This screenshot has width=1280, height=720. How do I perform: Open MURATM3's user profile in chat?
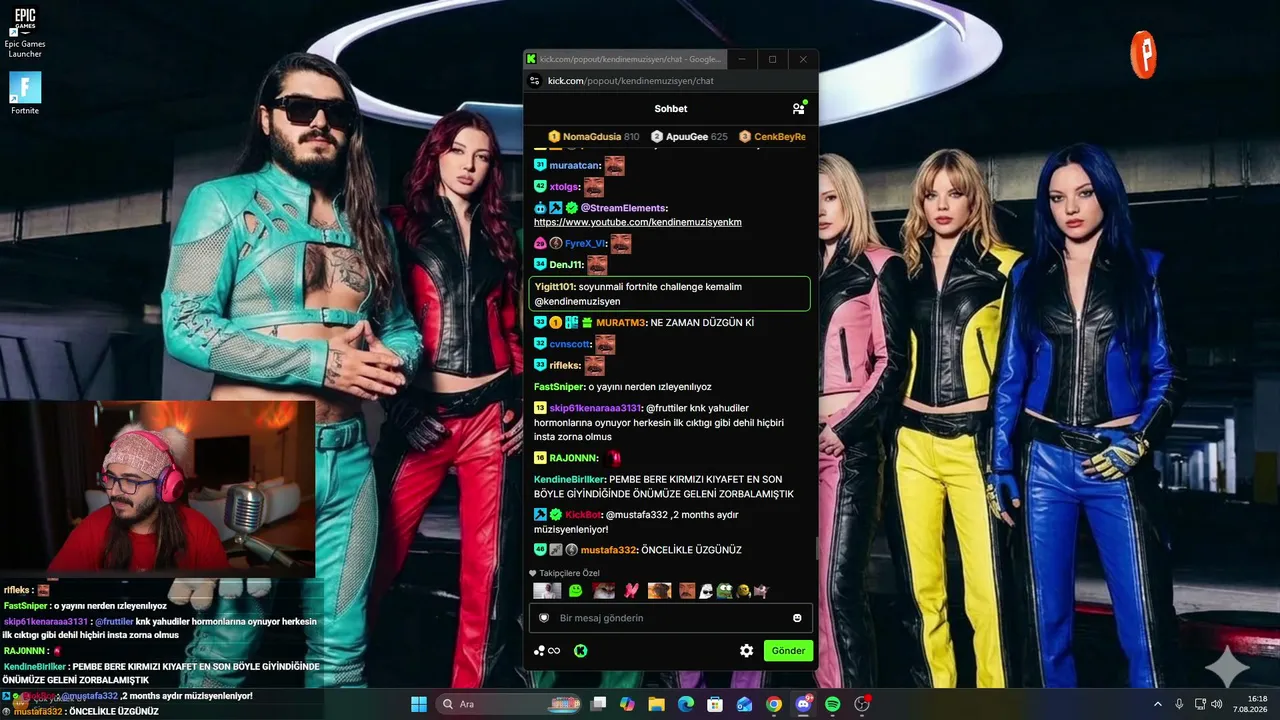(x=621, y=323)
